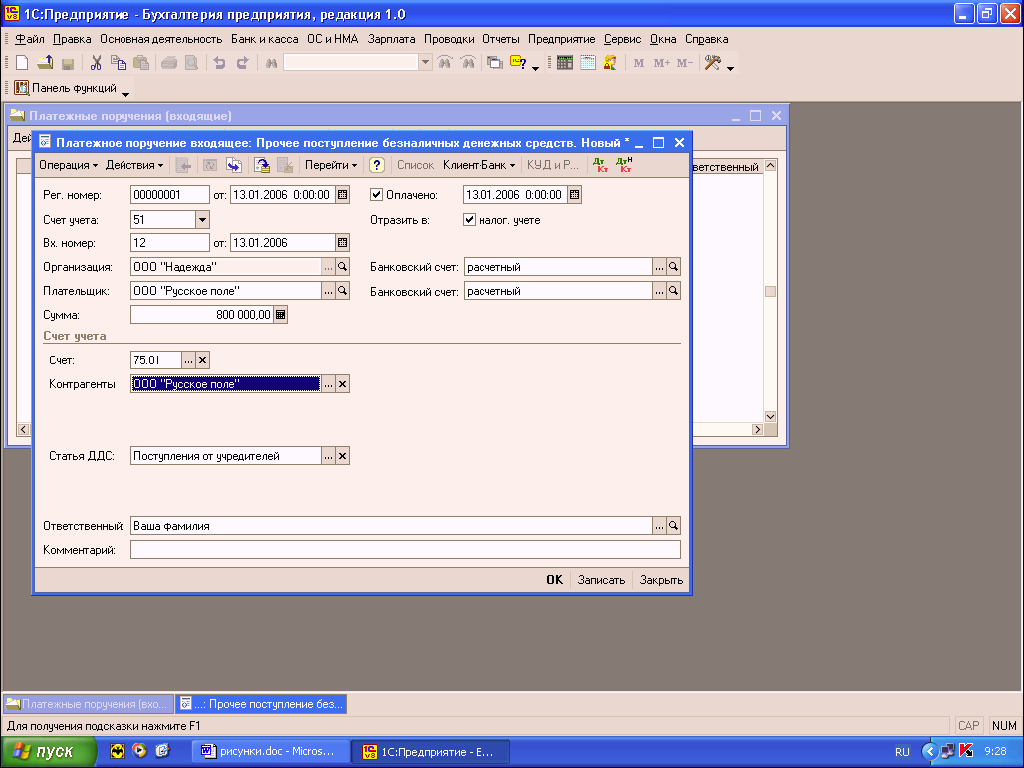This screenshot has height=768, width=1024.
Task: Open the calculator icon in main toolbar
Action: tap(565, 63)
